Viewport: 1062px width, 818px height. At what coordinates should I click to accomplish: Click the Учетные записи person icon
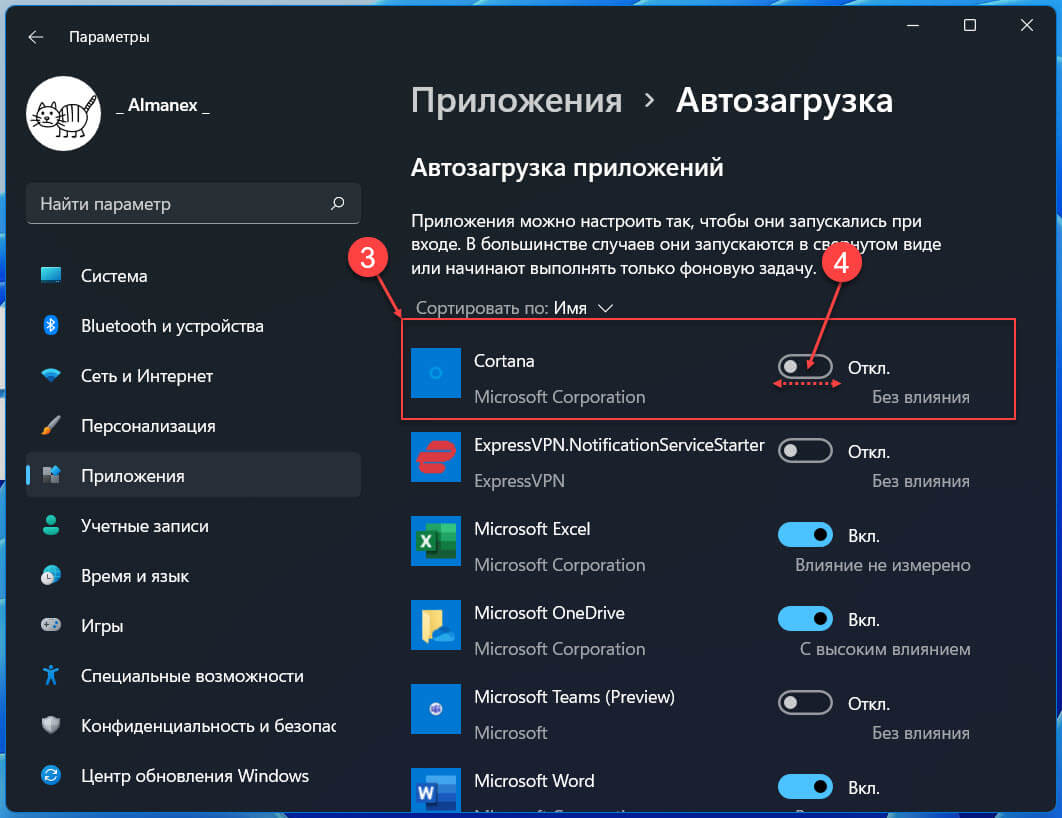pyautogui.click(x=51, y=525)
